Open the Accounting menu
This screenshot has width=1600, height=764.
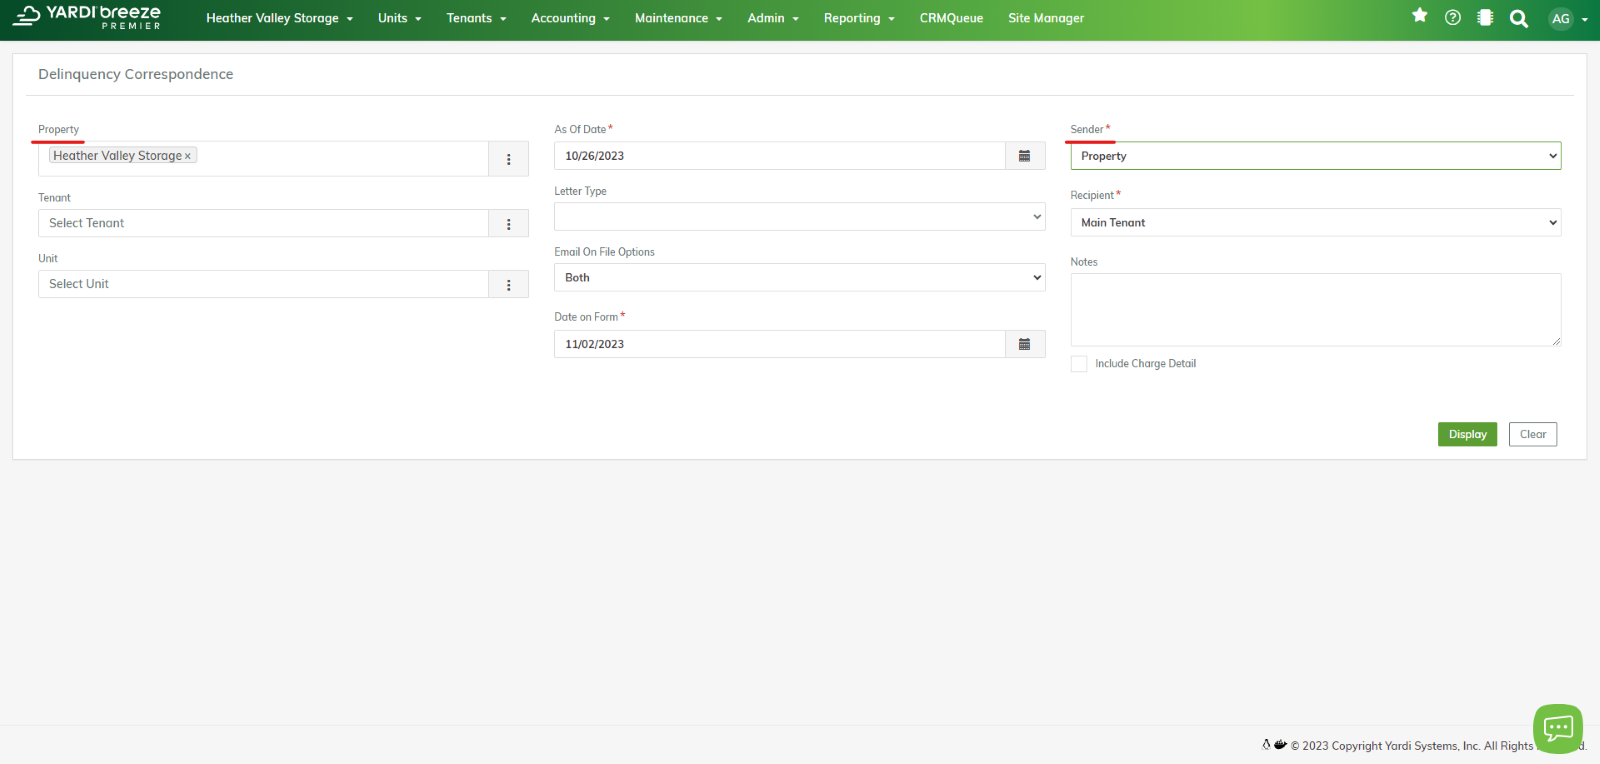pyautogui.click(x=570, y=18)
